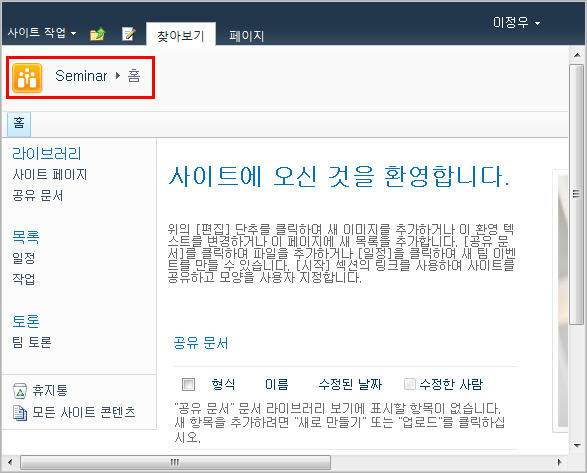Click the horizontal scrollbar thumb
Screen dimensions: 587x473
(x=175, y=462)
